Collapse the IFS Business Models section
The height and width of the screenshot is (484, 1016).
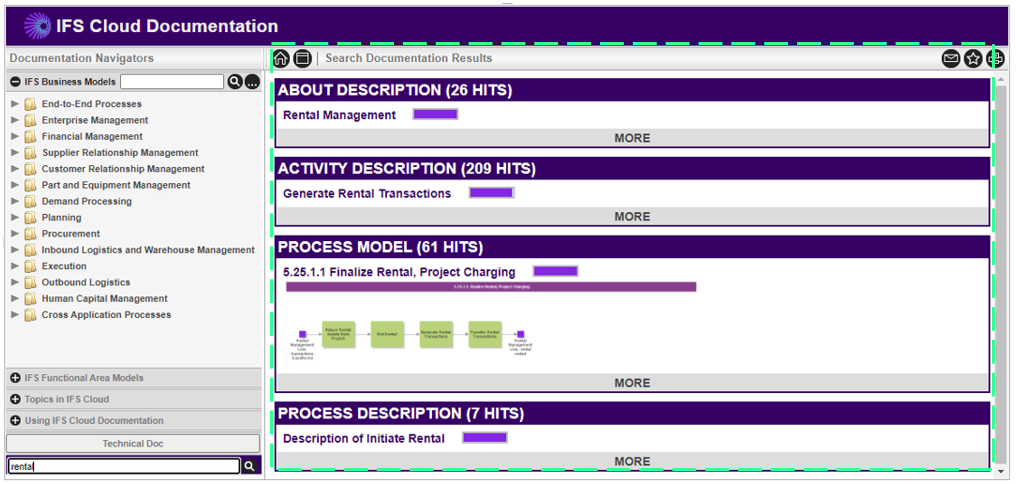point(16,82)
